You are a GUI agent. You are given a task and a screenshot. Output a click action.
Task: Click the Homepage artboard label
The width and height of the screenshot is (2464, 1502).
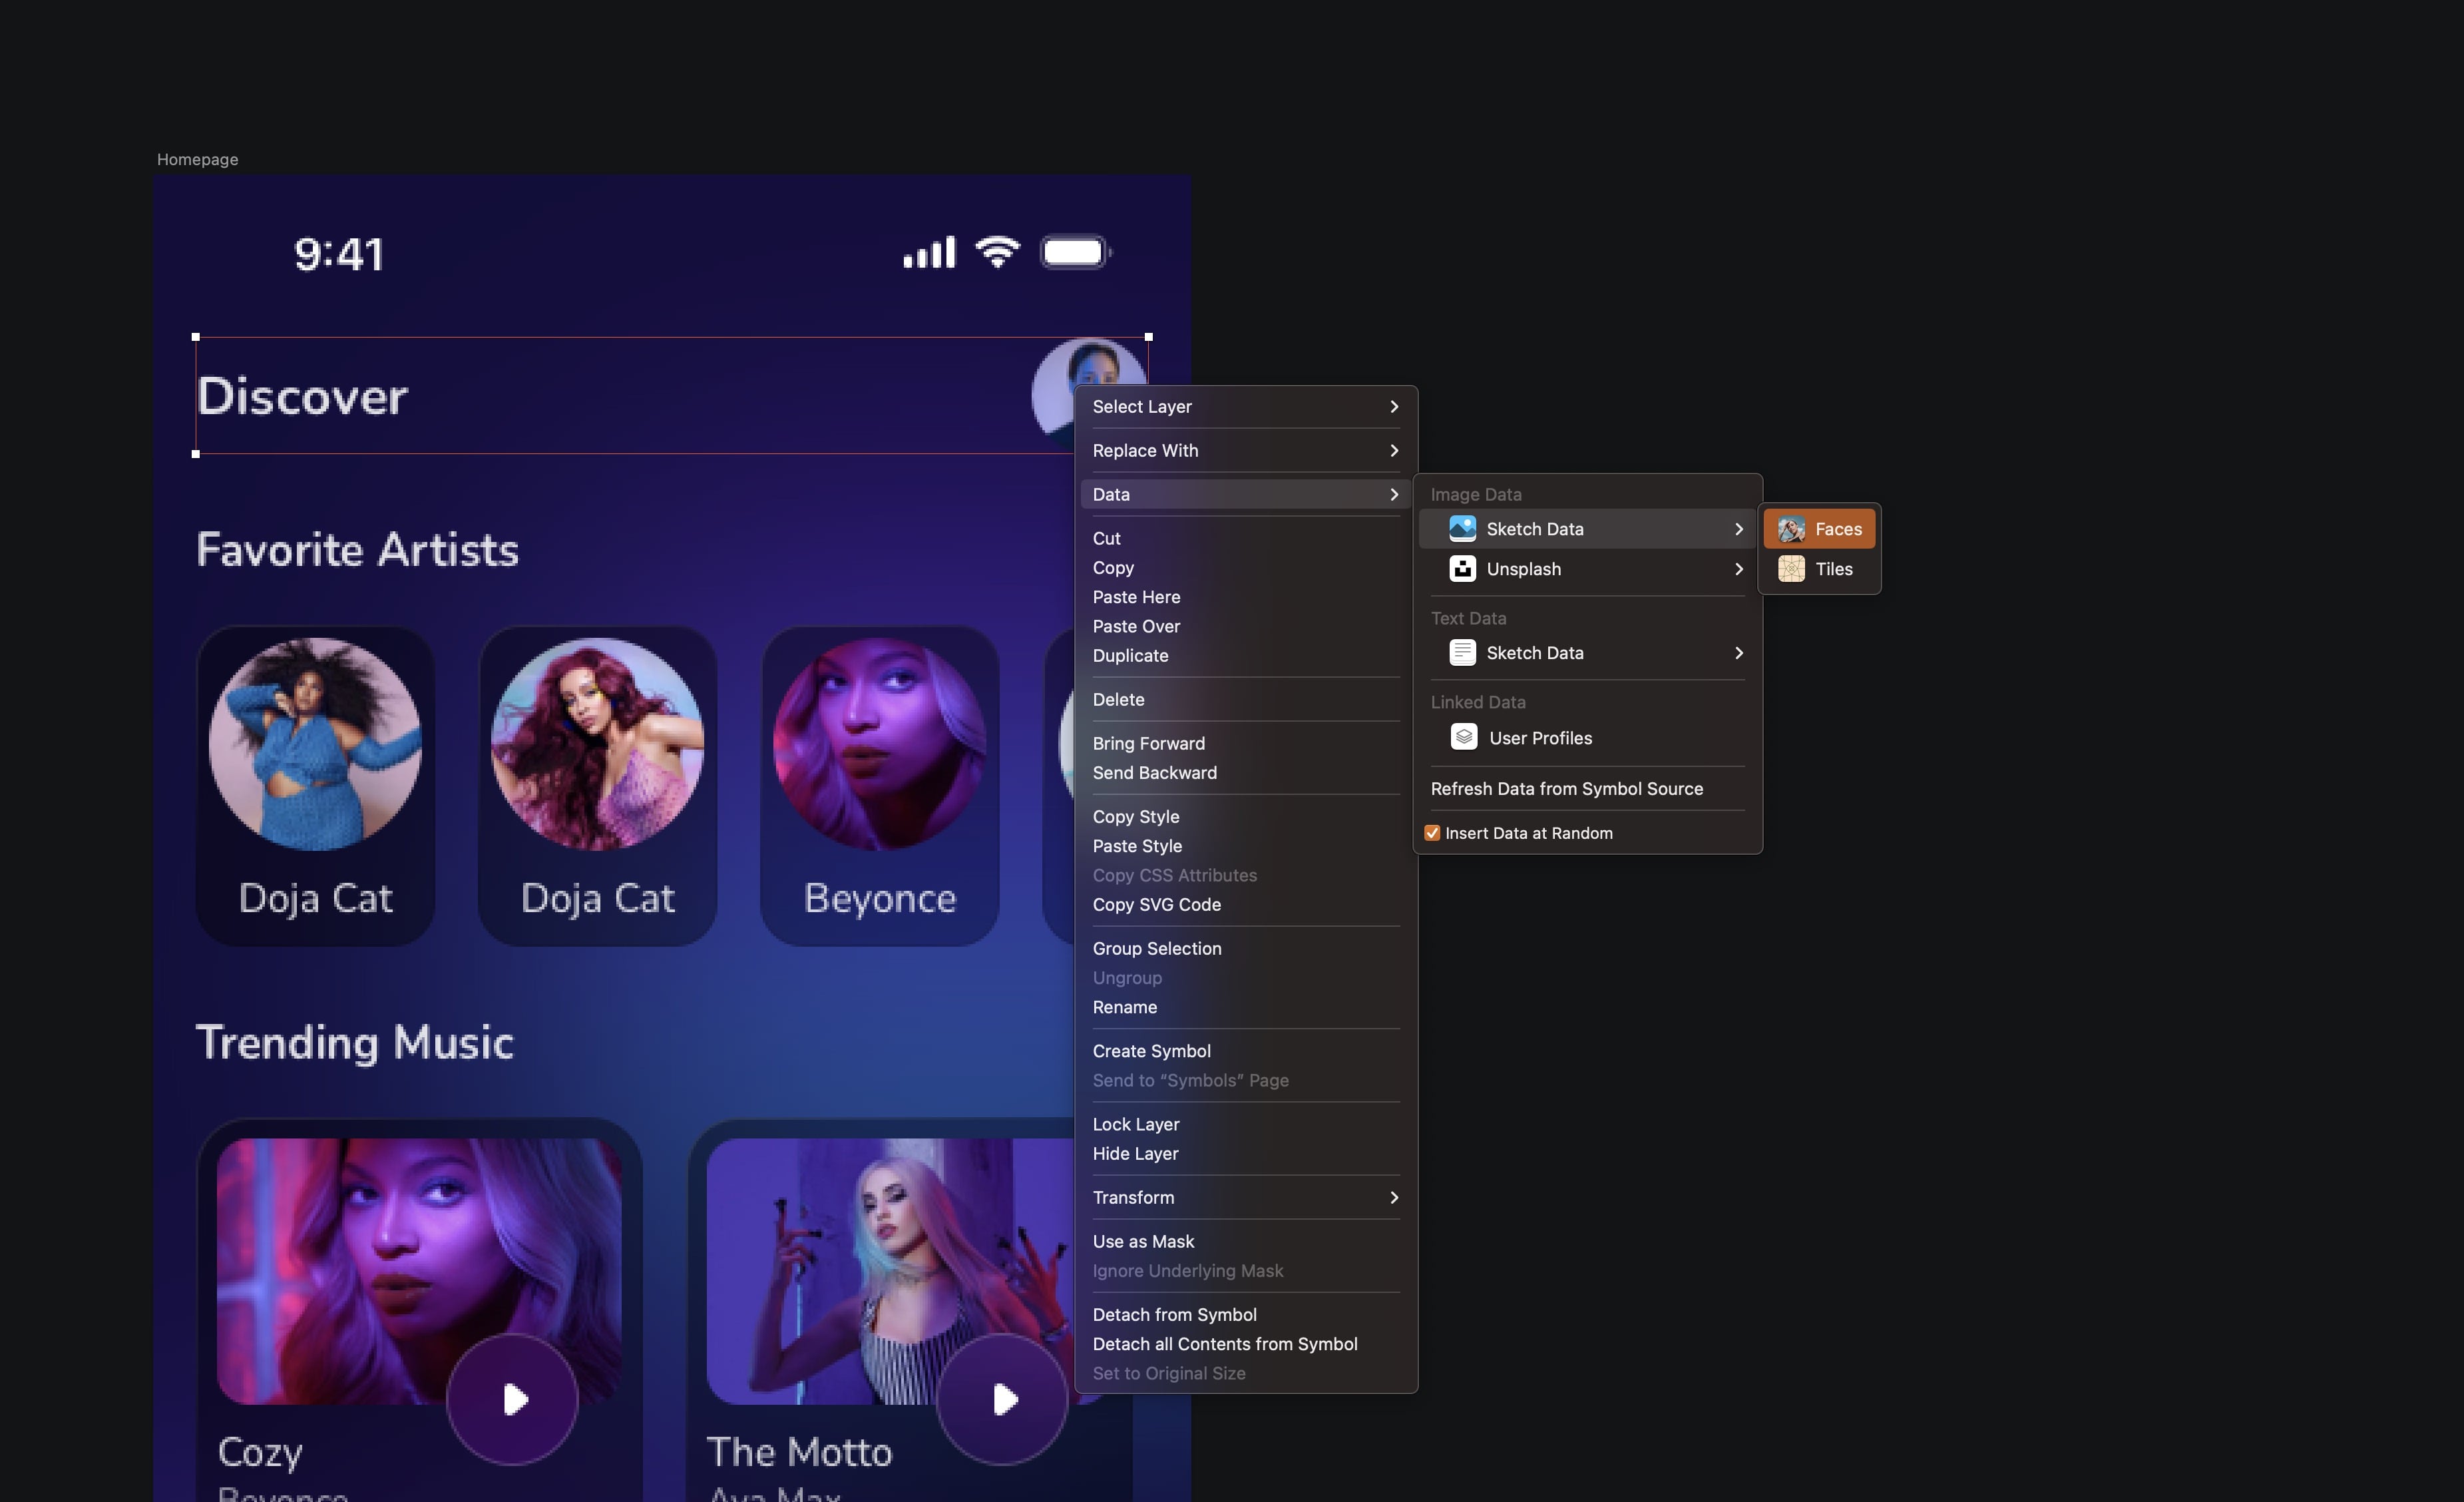click(197, 160)
